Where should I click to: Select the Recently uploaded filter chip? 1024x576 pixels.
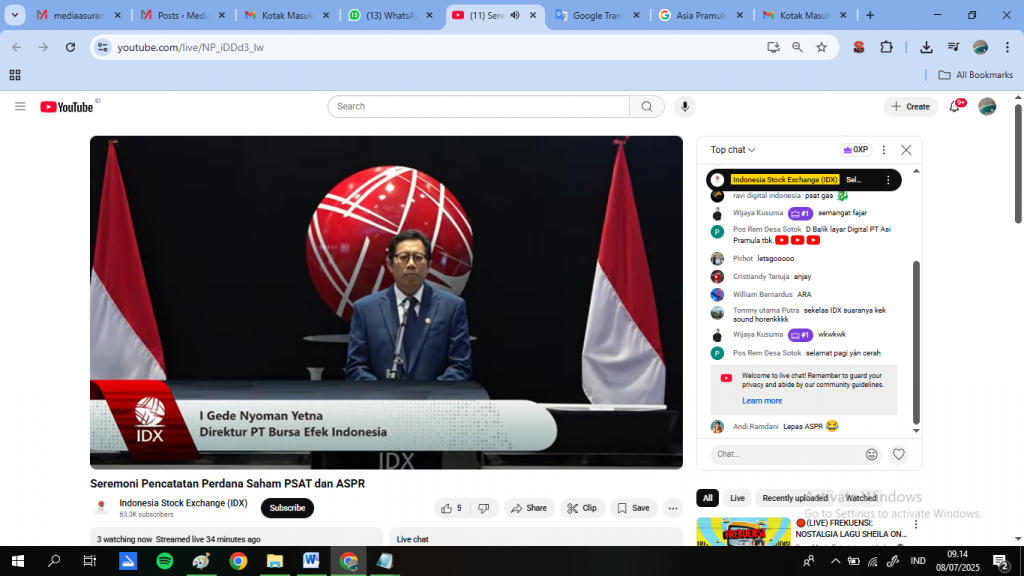(x=795, y=498)
